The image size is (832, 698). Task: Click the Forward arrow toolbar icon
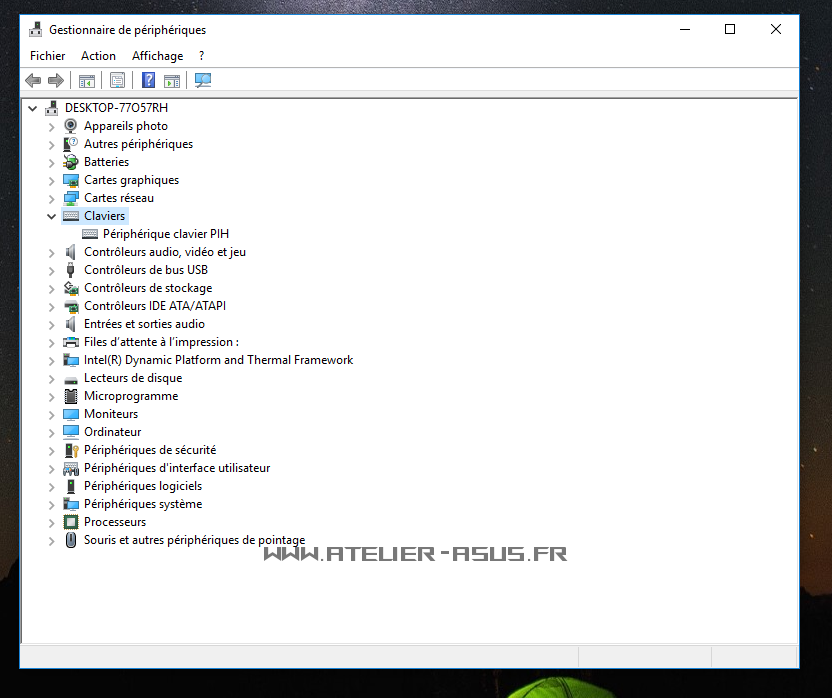[56, 81]
